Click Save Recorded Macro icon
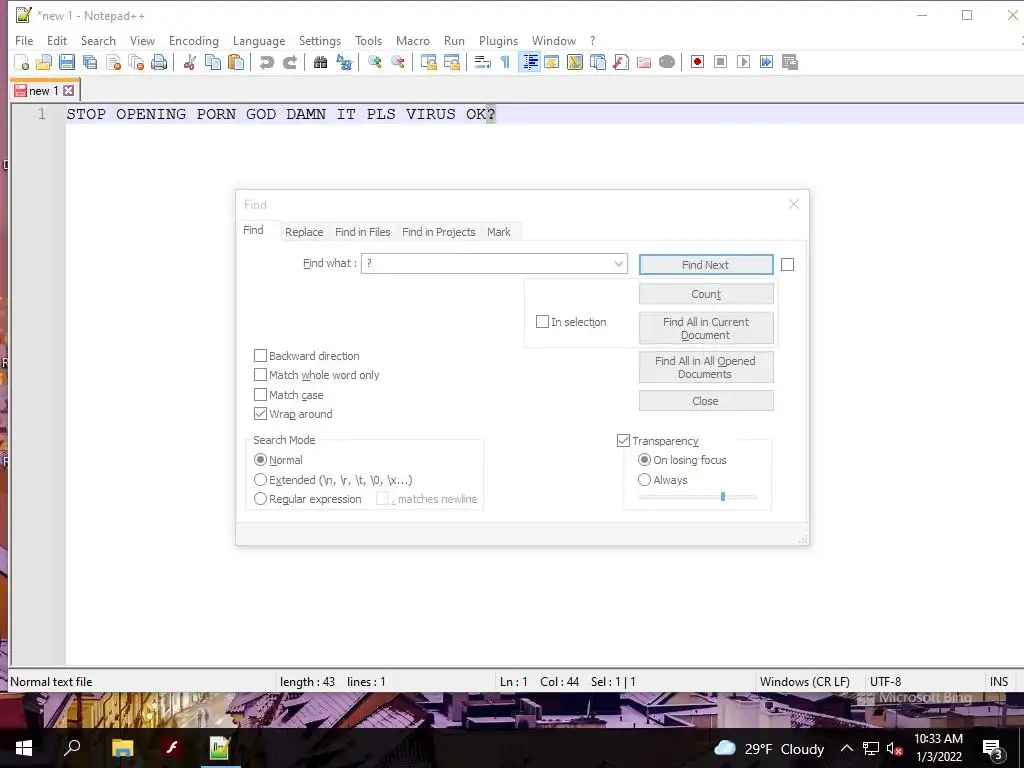The image size is (1024, 768). pyautogui.click(x=790, y=62)
